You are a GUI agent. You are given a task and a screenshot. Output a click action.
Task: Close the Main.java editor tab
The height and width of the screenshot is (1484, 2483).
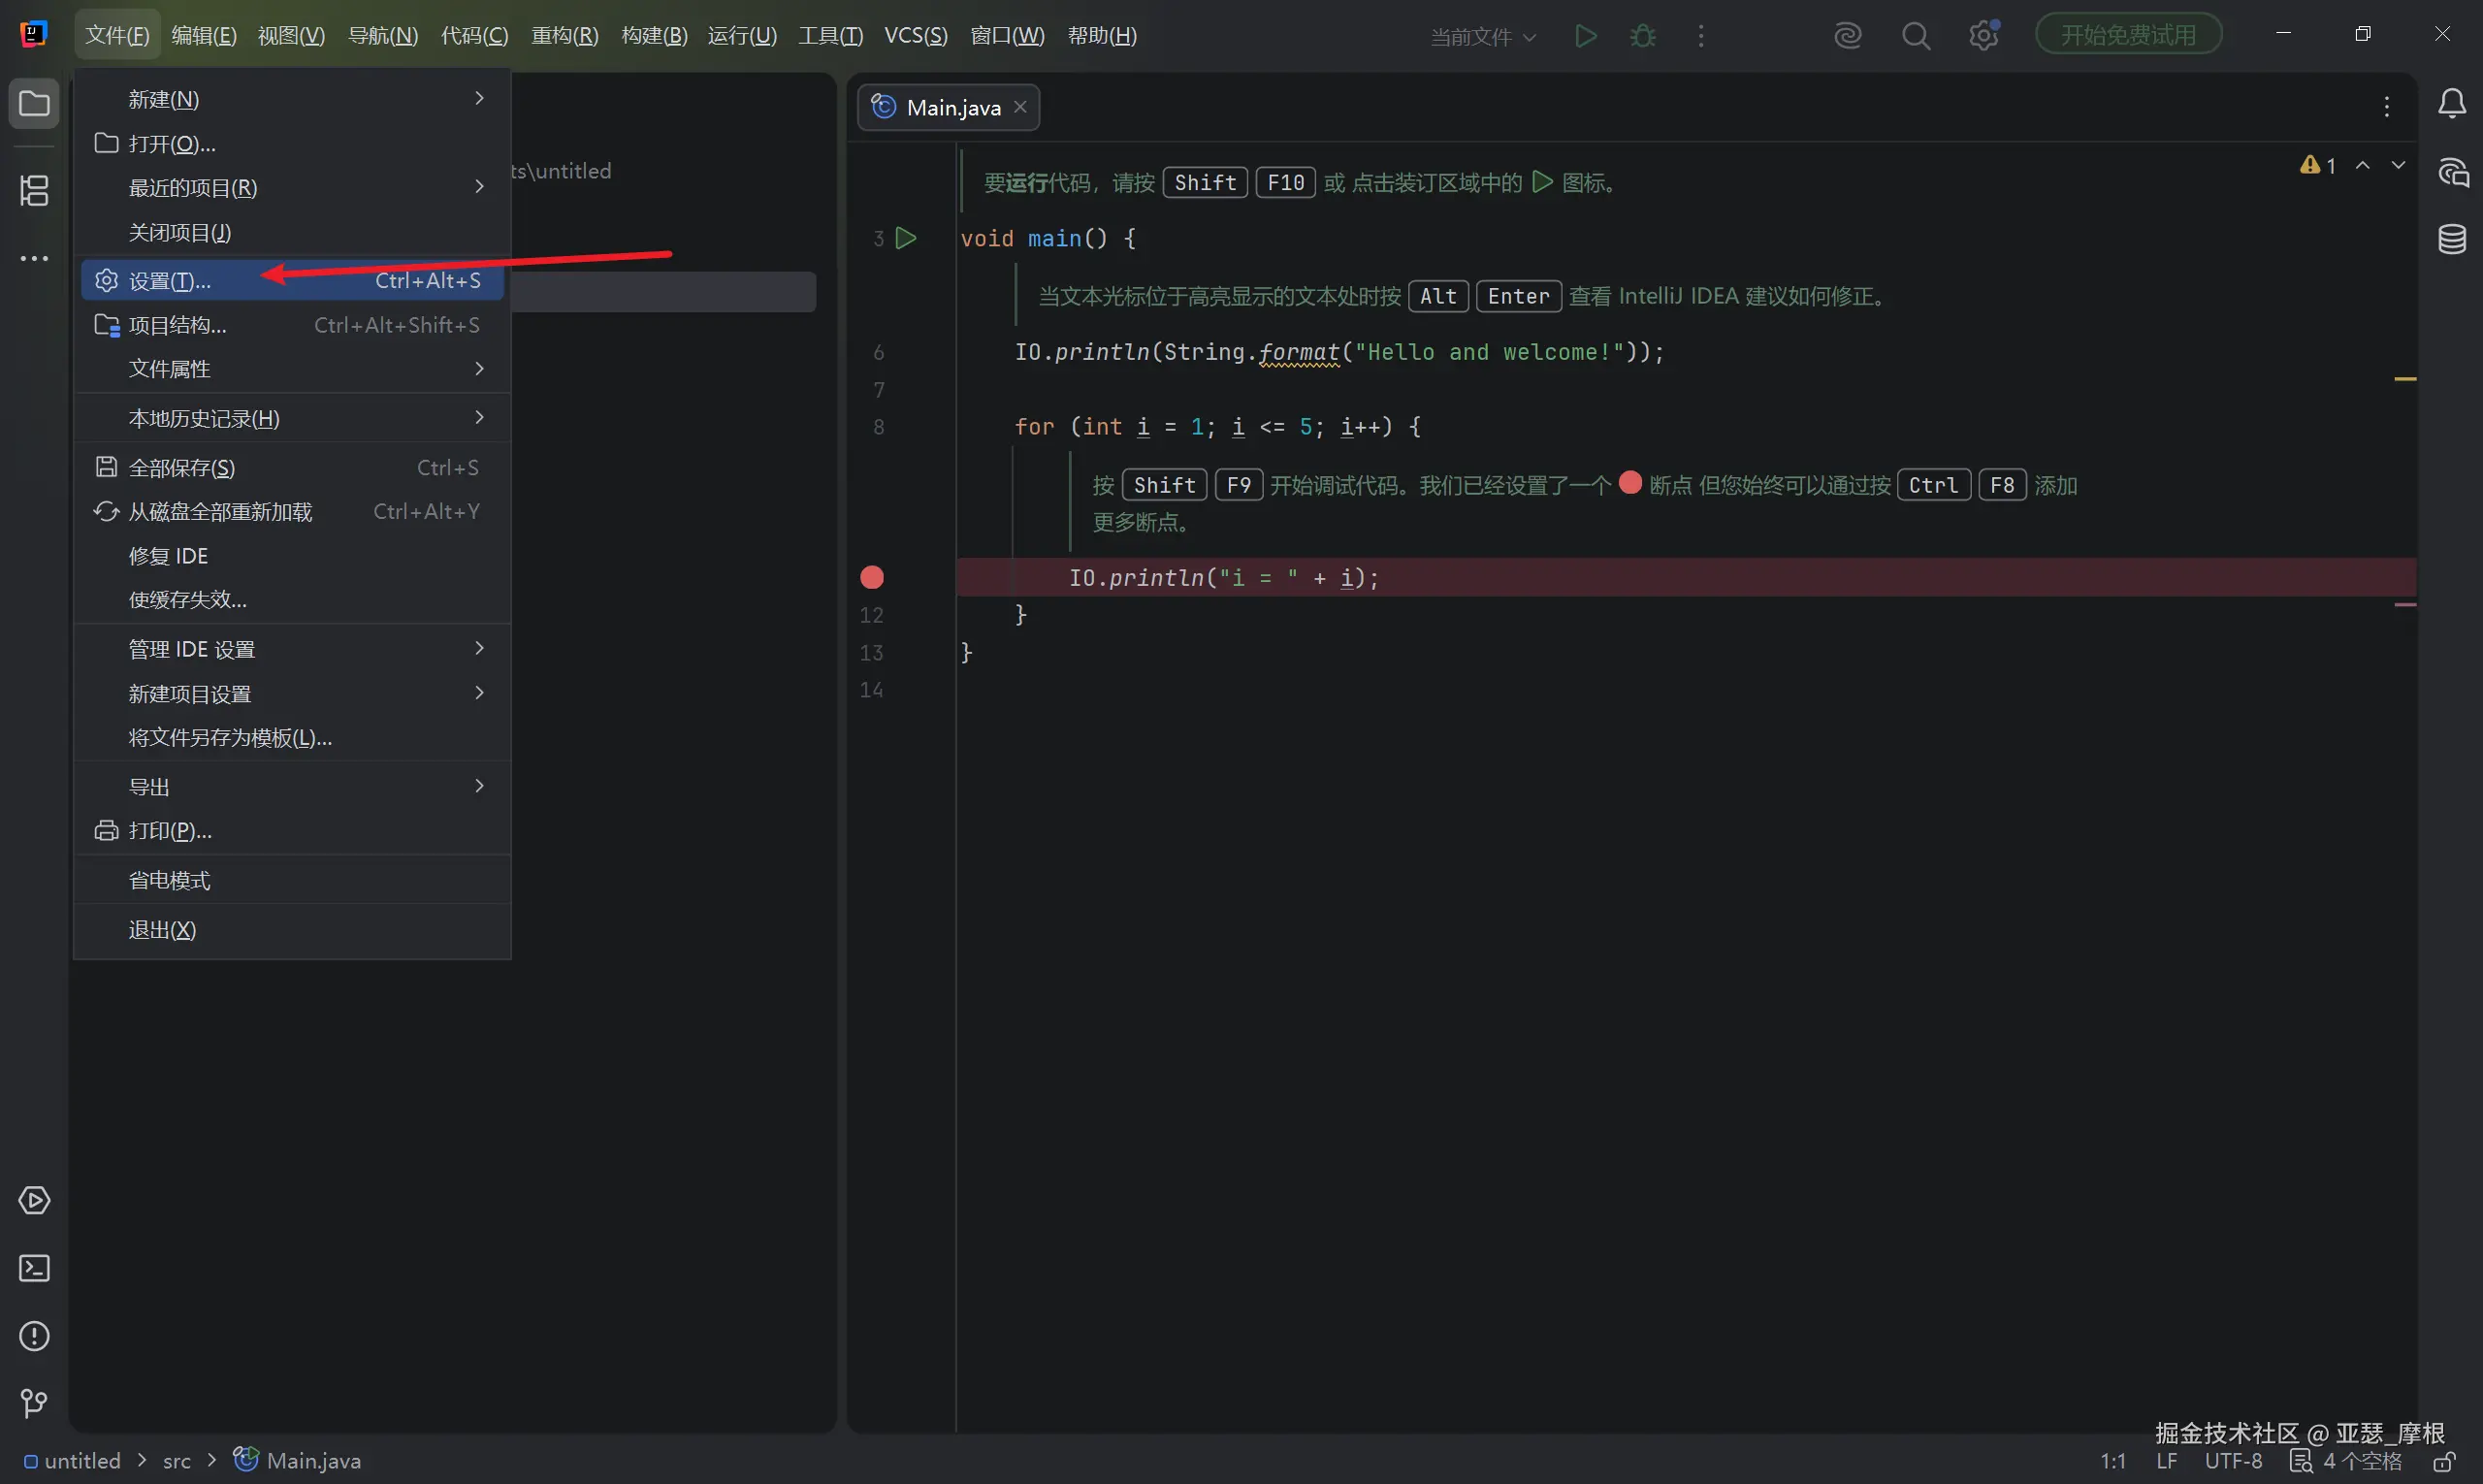tap(1019, 107)
